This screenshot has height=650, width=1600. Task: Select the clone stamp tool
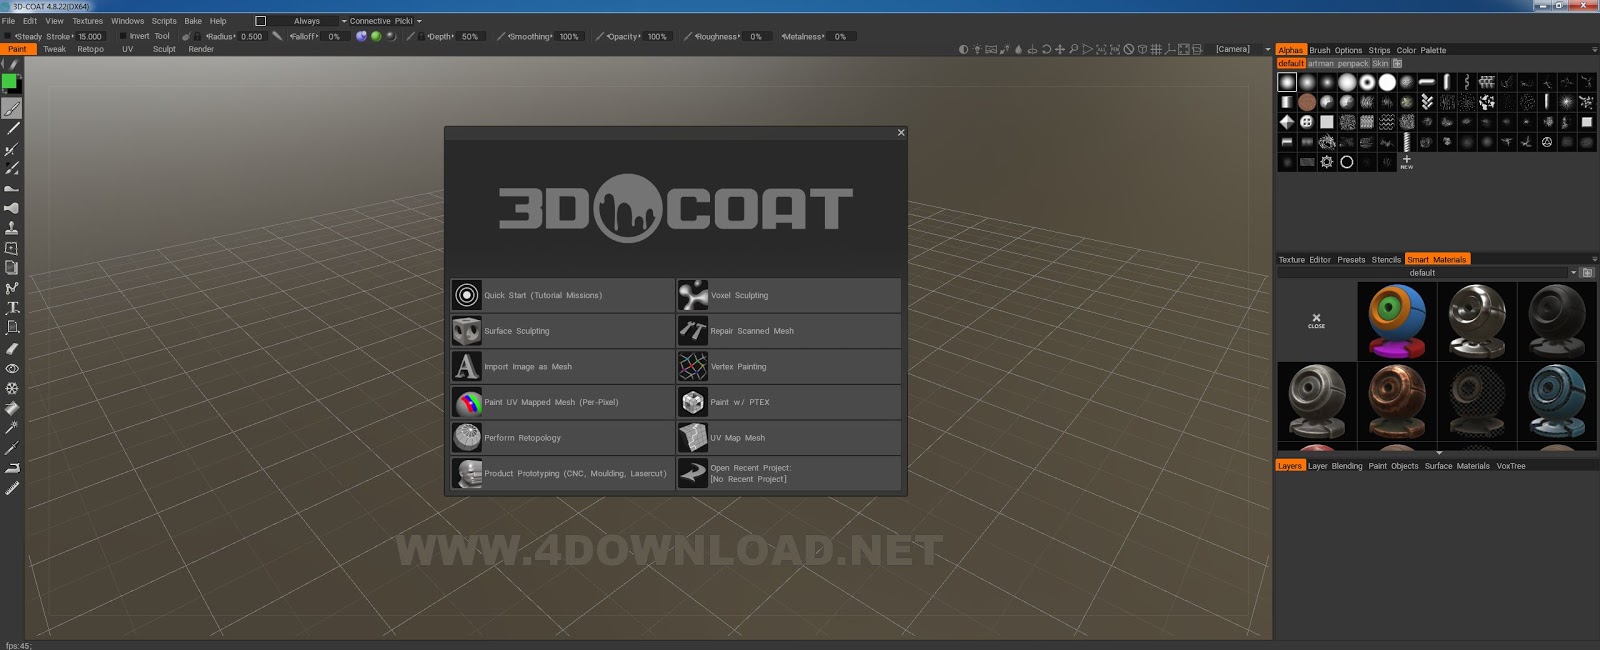(12, 228)
